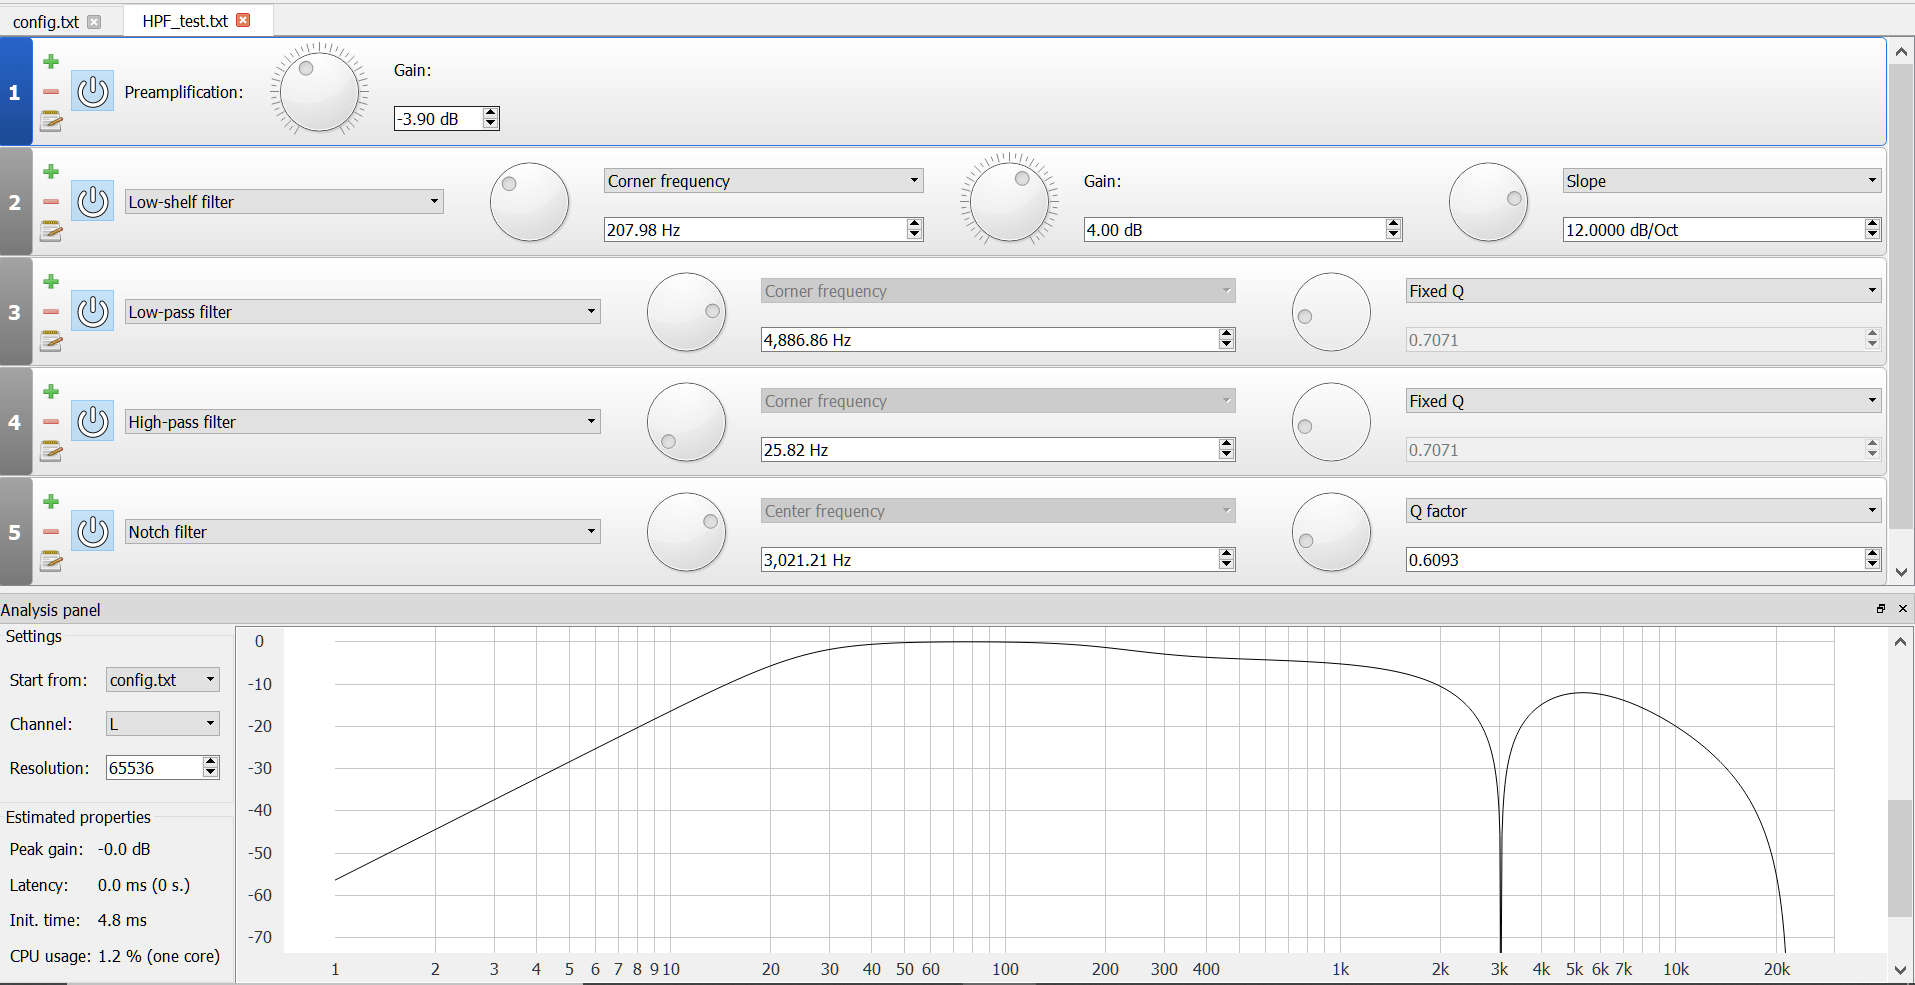Open Low-shelf Corner frequency dropdown
The width and height of the screenshot is (1915, 985).
pyautogui.click(x=764, y=181)
